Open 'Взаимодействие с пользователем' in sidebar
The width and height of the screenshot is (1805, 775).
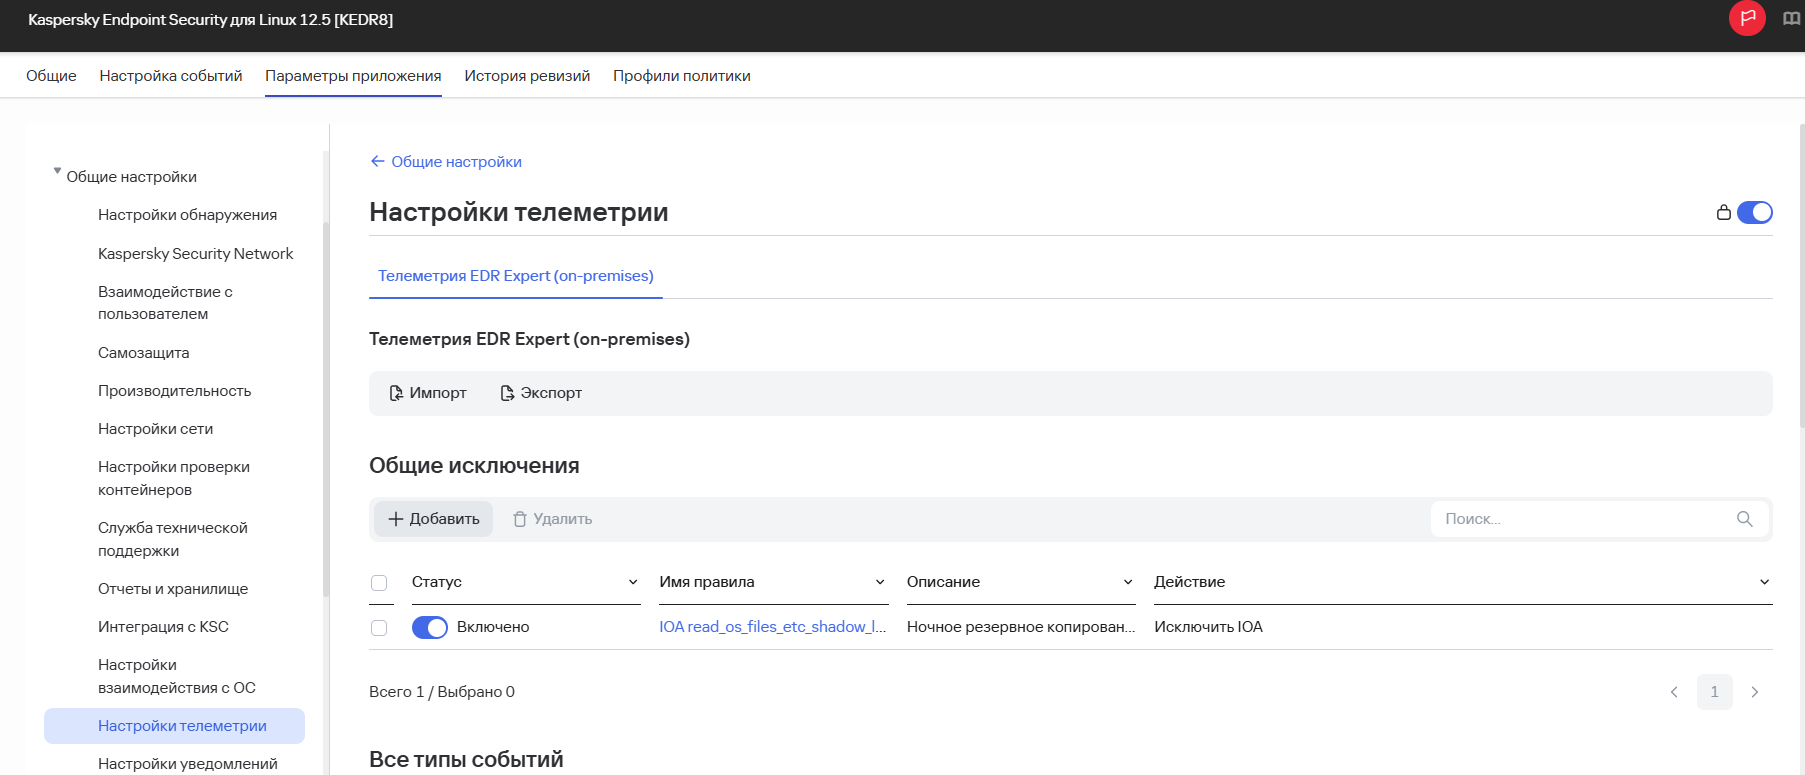click(x=165, y=303)
